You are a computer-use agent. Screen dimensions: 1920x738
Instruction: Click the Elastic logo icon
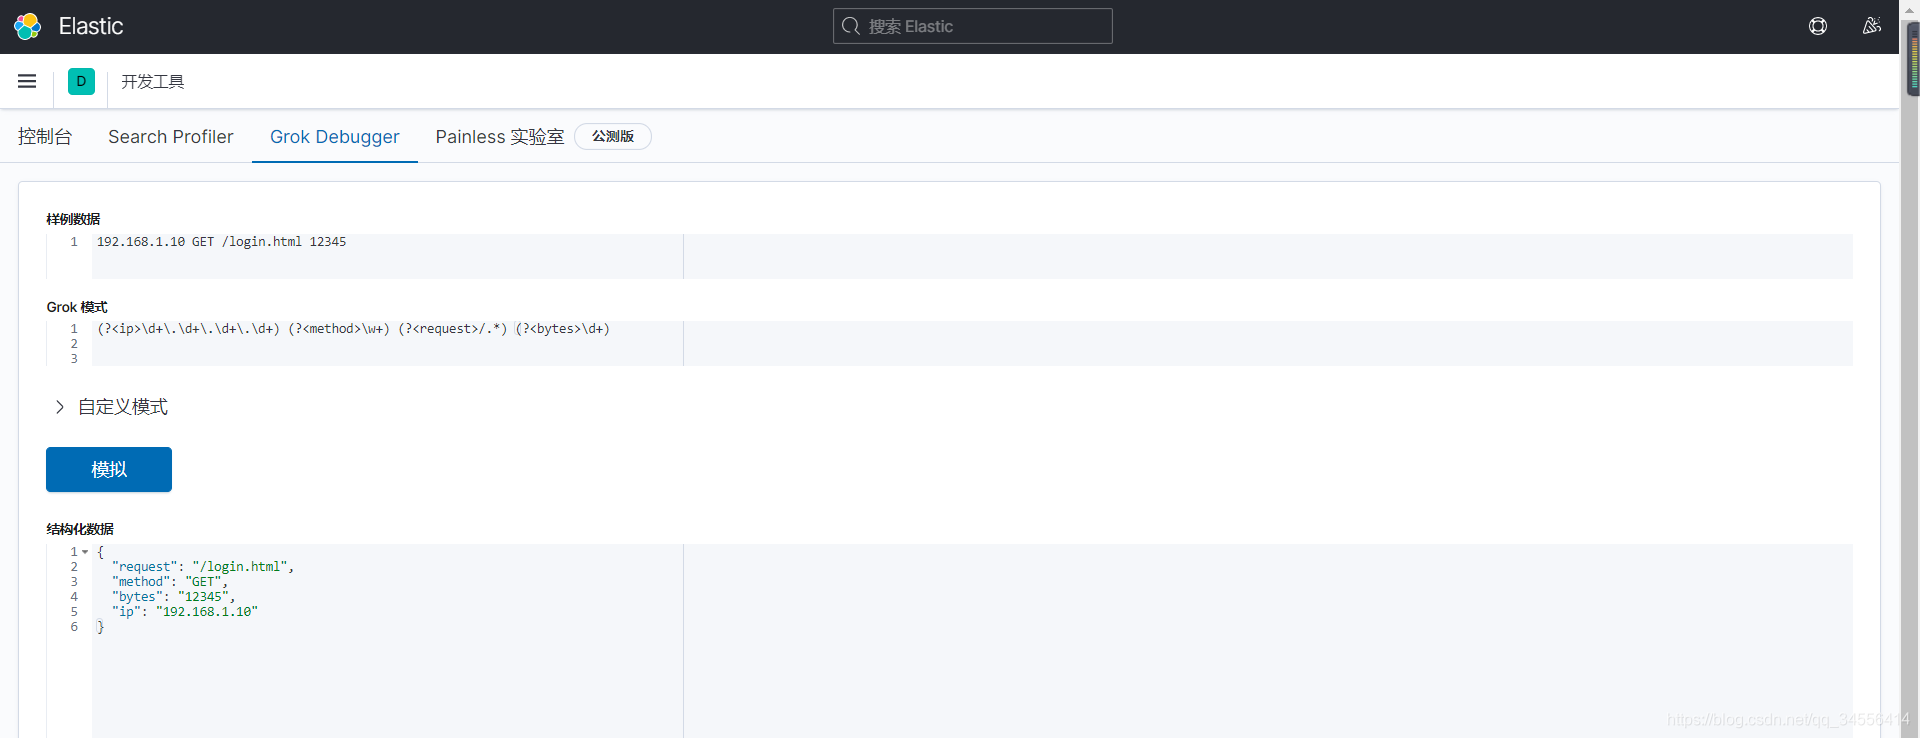28,26
